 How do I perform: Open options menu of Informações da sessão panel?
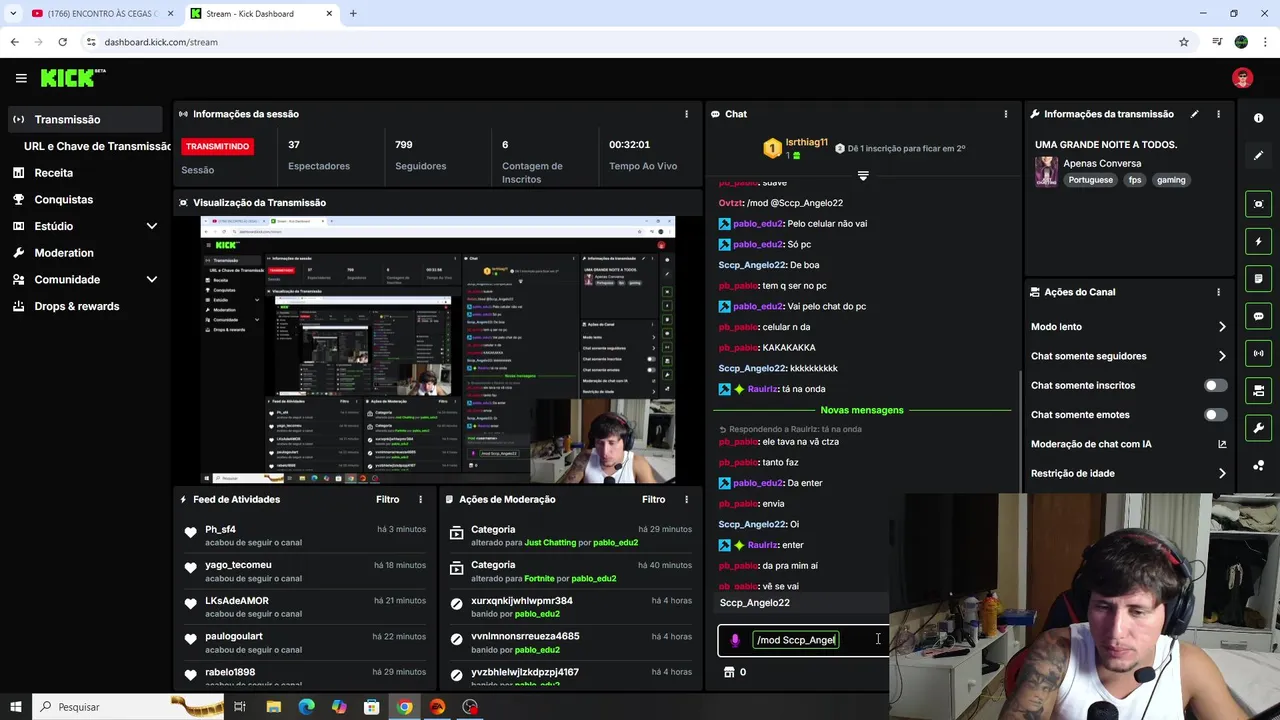pos(686,114)
